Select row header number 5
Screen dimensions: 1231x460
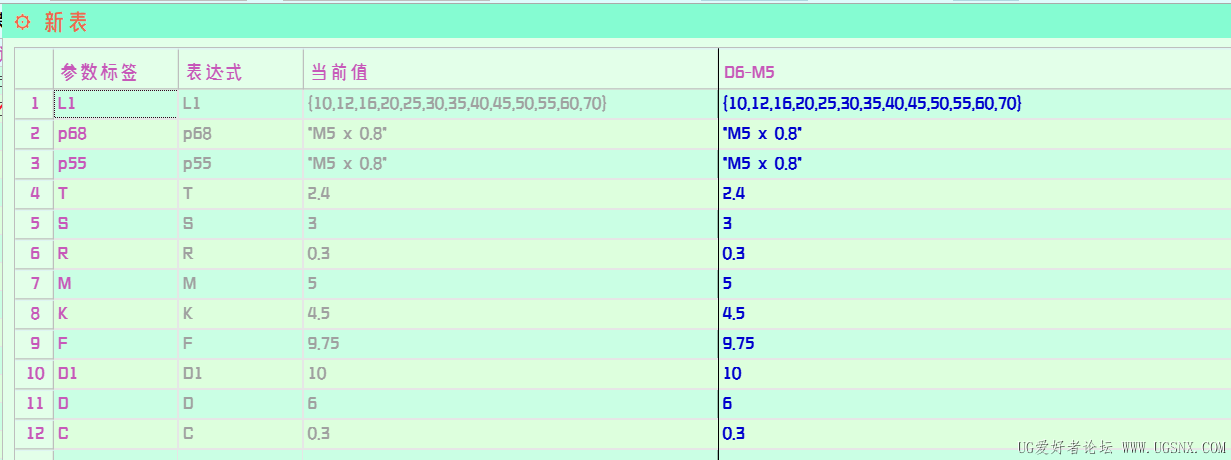click(x=34, y=224)
